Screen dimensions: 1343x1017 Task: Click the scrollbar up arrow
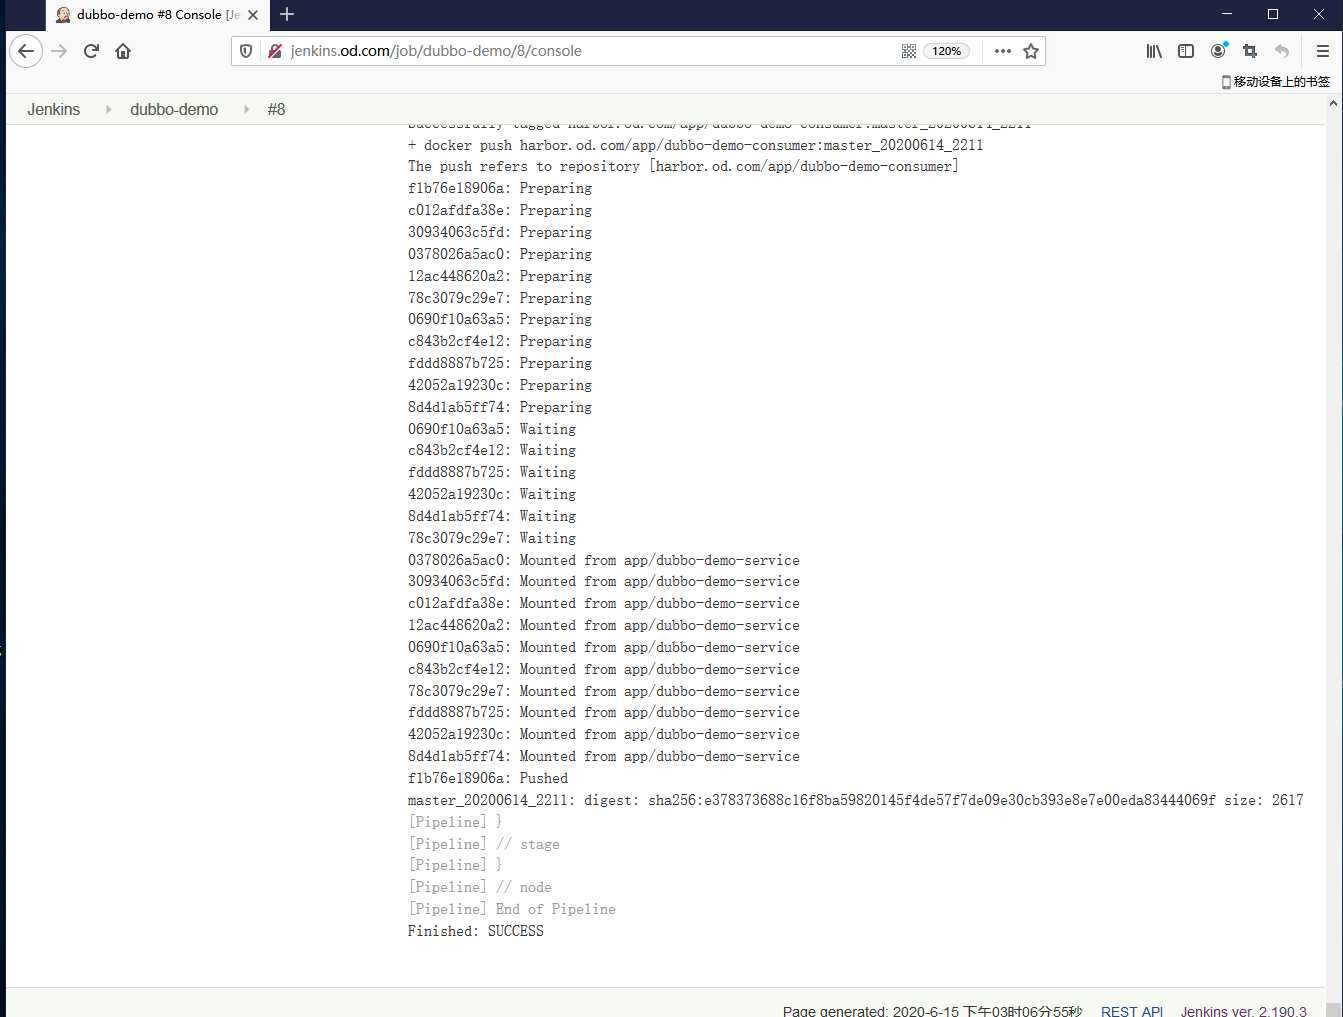(1334, 103)
